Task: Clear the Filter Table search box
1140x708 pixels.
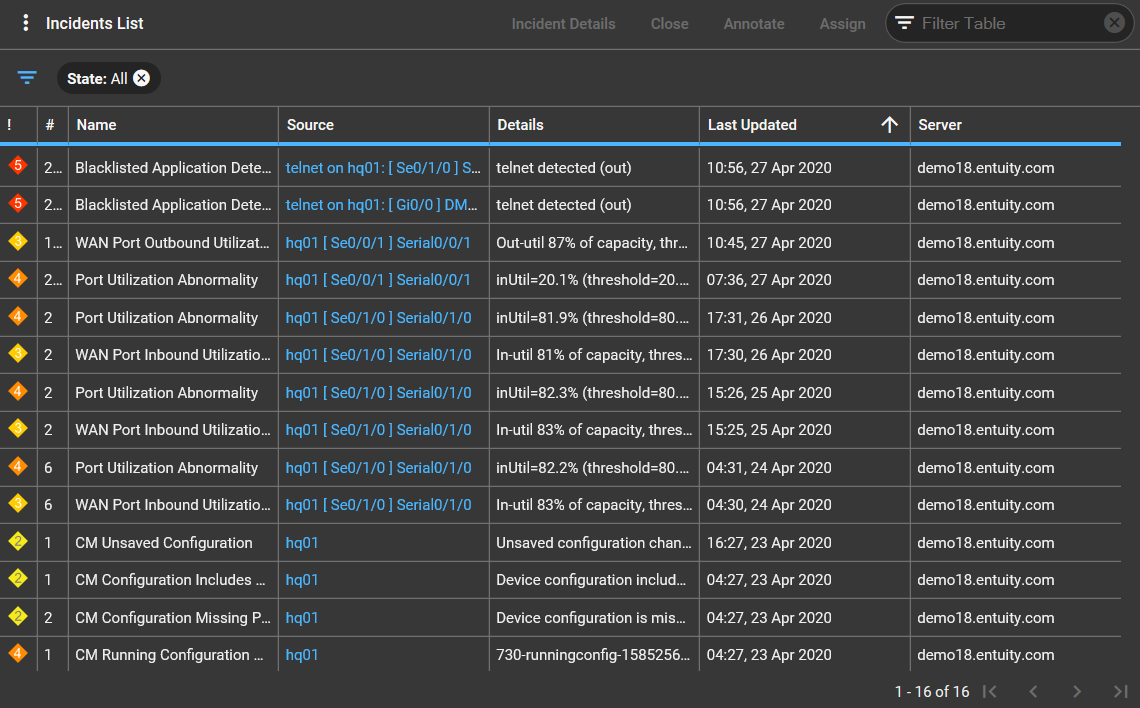Action: [x=1114, y=23]
